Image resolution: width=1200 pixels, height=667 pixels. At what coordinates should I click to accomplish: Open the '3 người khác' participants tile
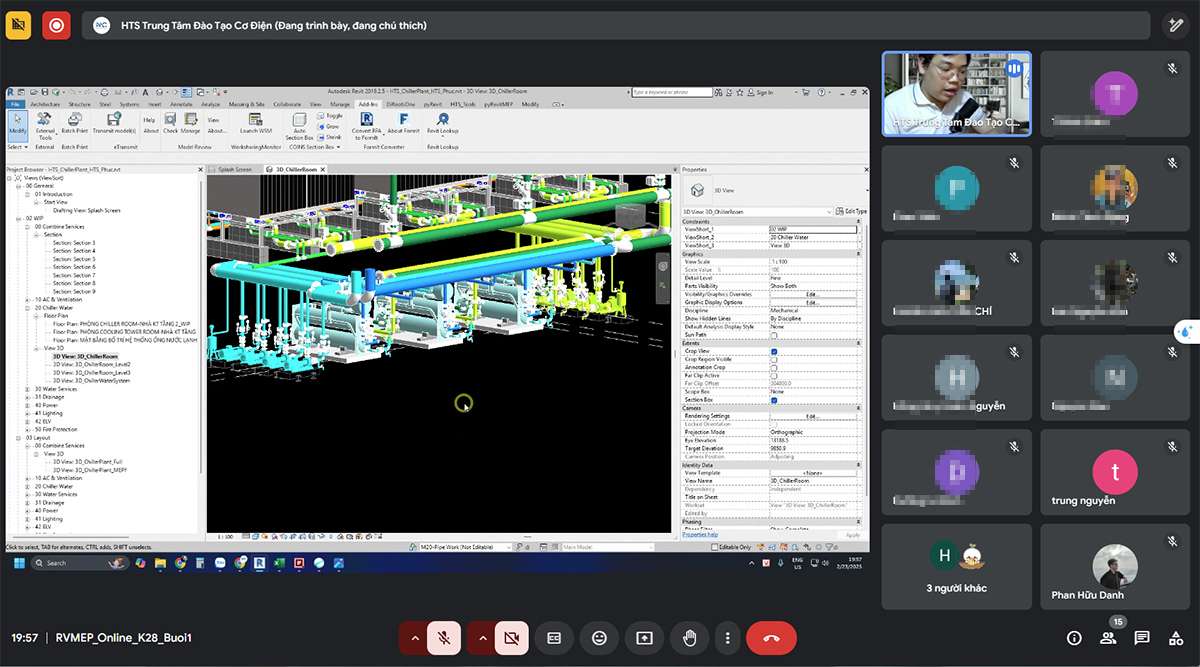[x=957, y=567]
